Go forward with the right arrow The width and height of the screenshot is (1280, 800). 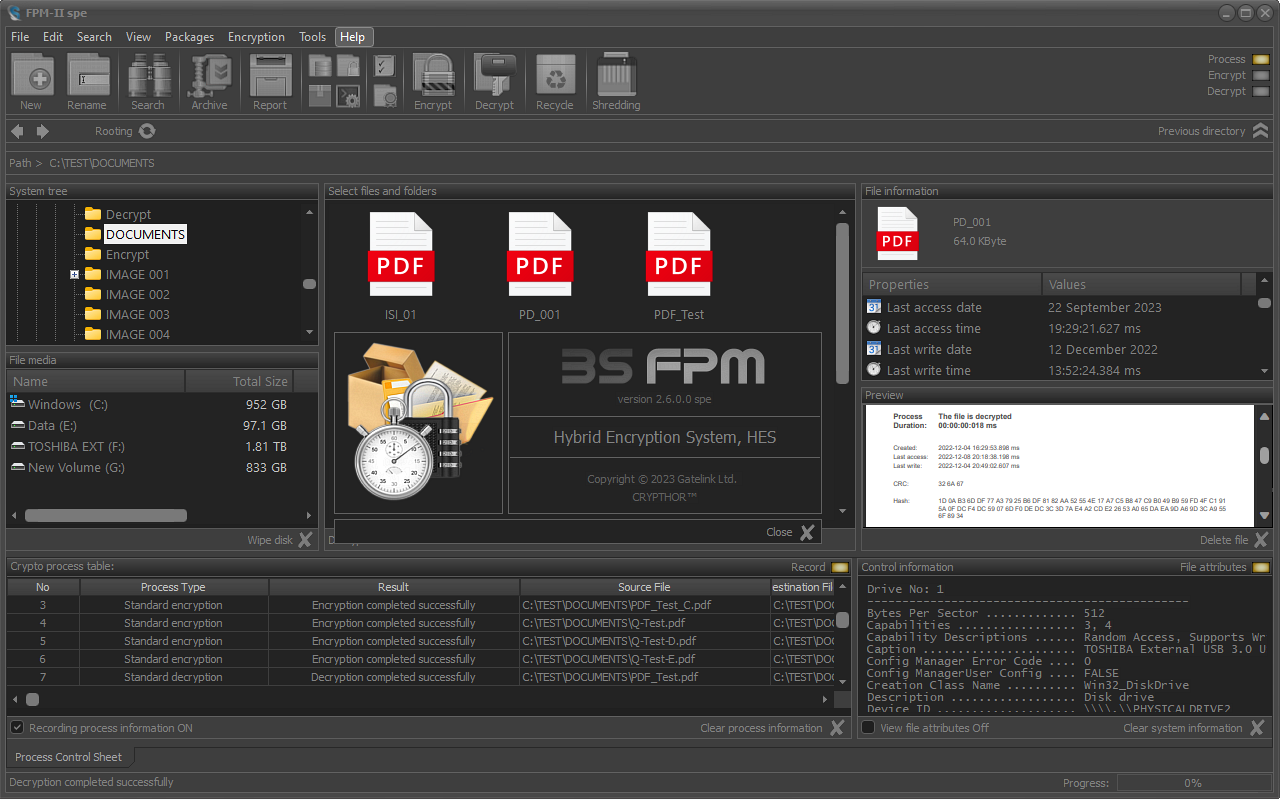[x=43, y=131]
